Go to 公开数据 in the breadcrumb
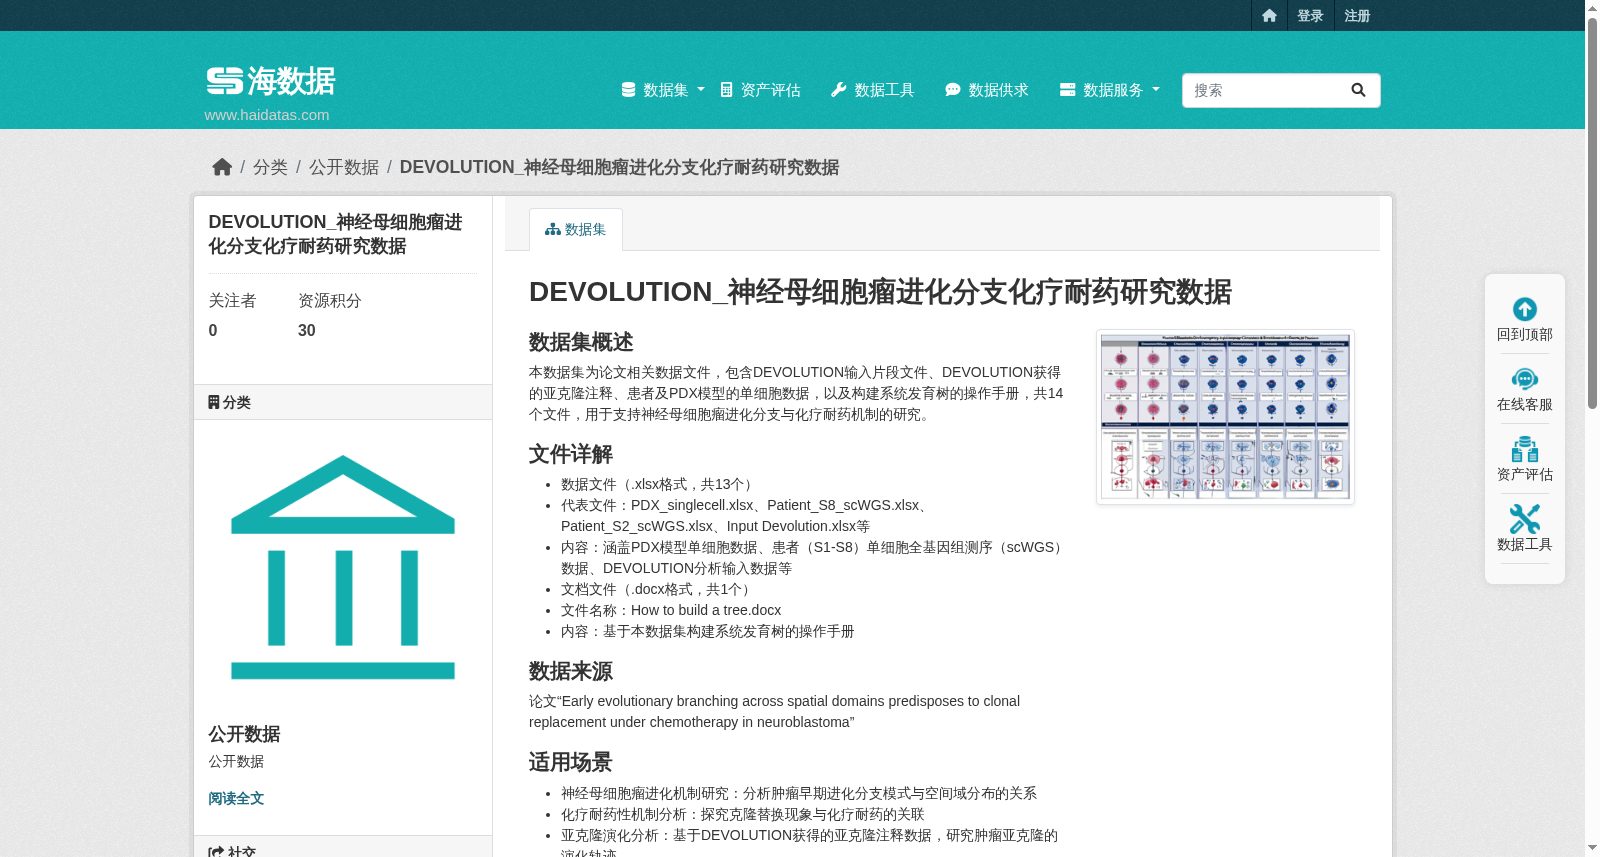Image resolution: width=1600 pixels, height=857 pixels. click(344, 167)
